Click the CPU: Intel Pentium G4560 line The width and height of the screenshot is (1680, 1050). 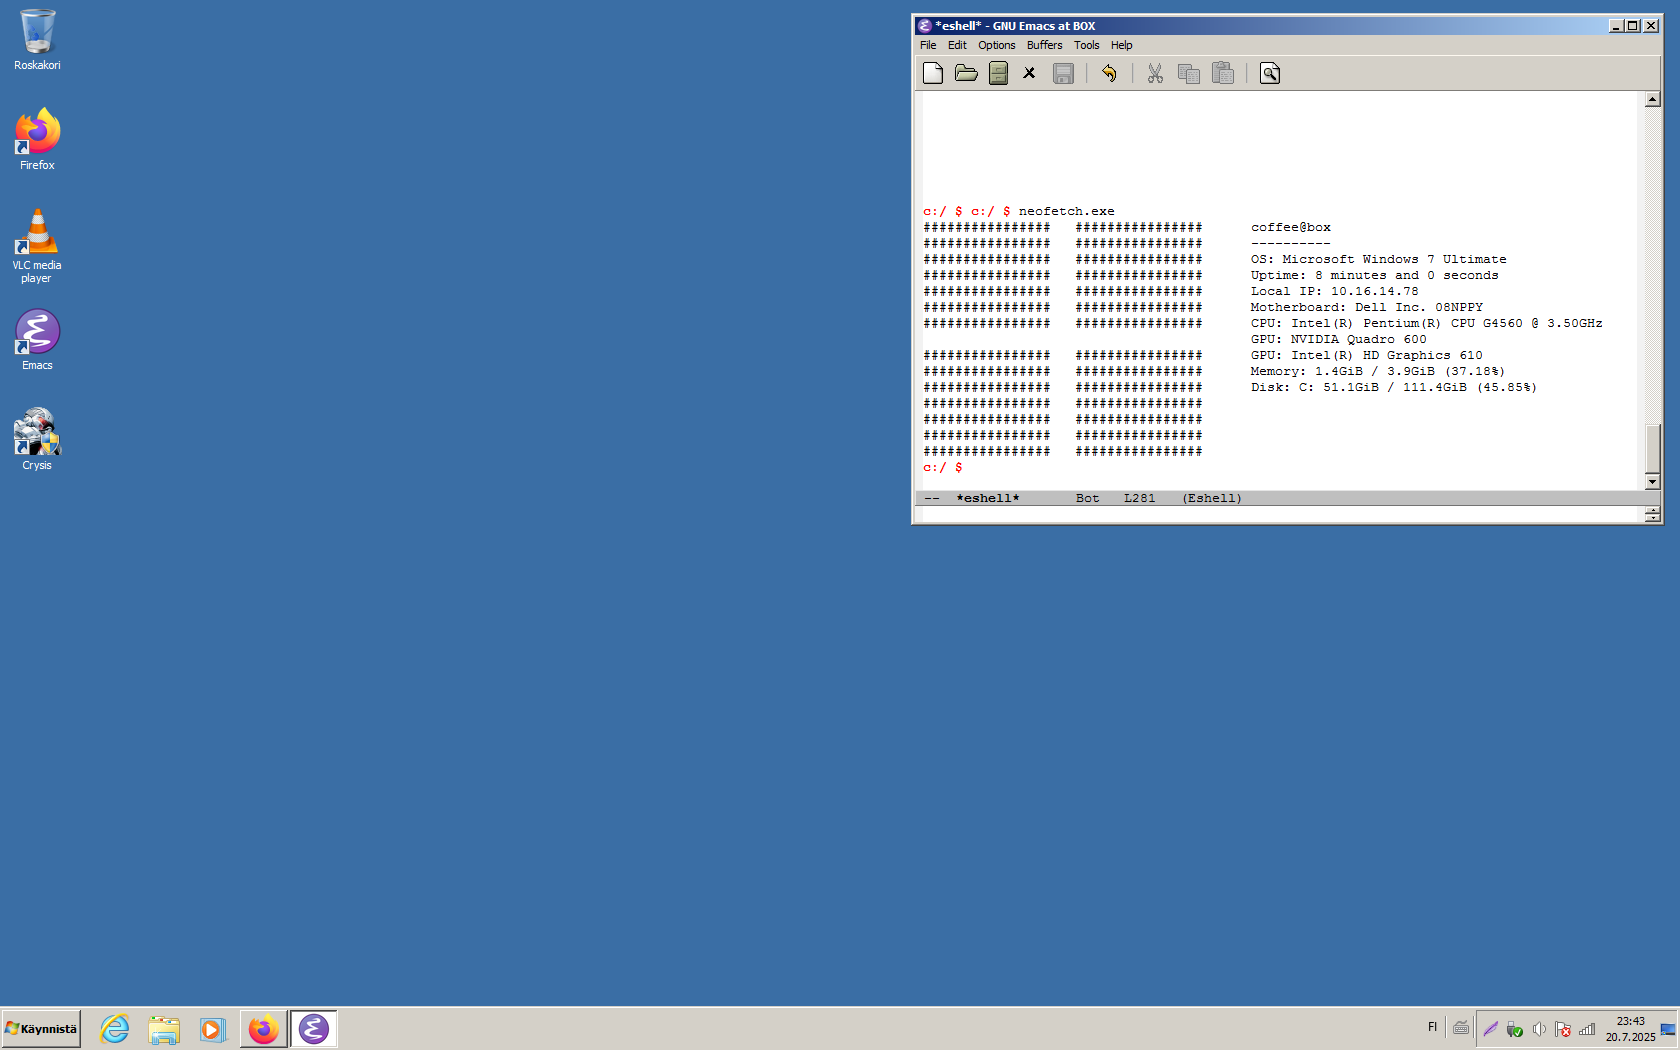tap(1426, 323)
